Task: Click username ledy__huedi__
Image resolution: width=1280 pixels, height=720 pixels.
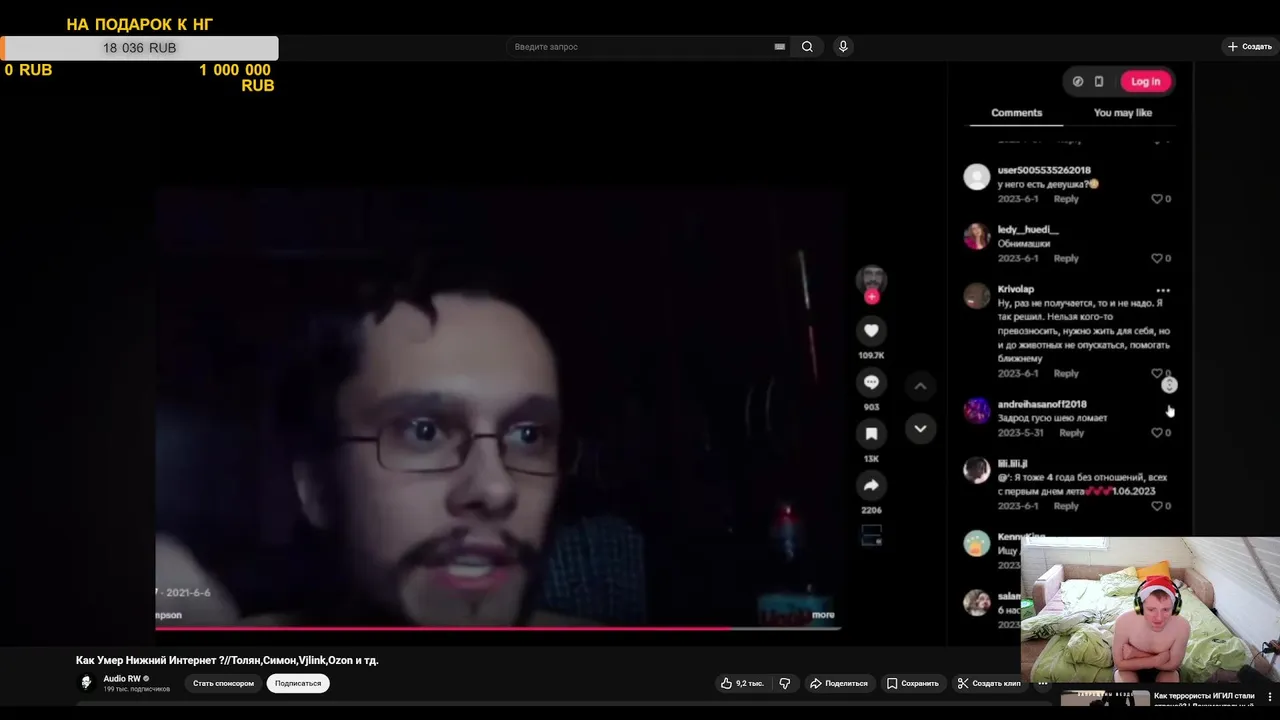Action: coord(1028,230)
